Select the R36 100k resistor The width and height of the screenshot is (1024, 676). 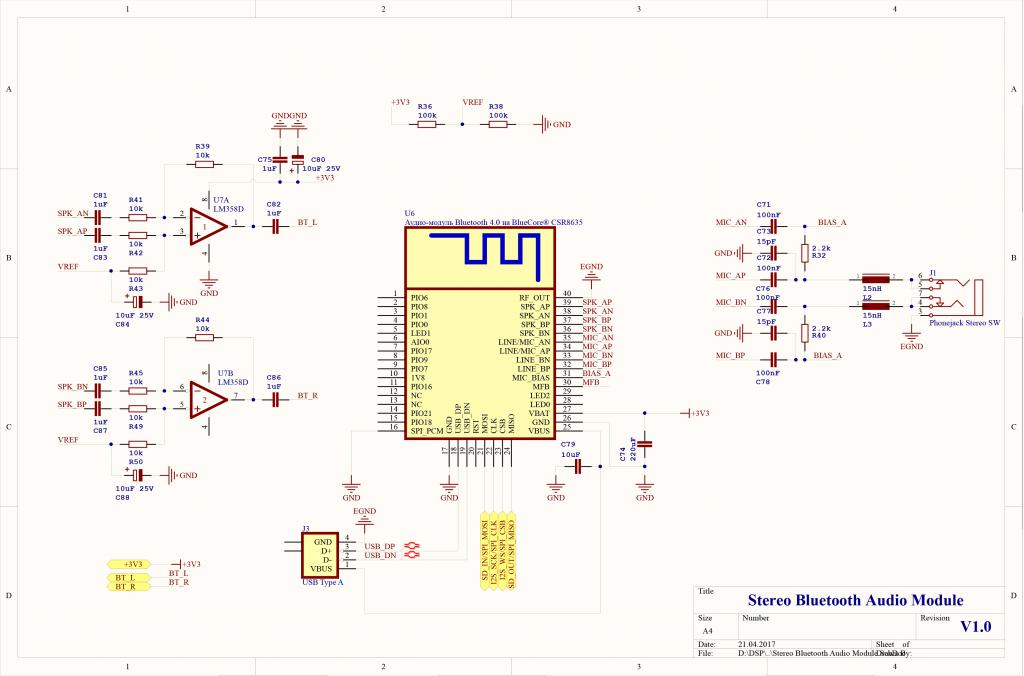(427, 124)
